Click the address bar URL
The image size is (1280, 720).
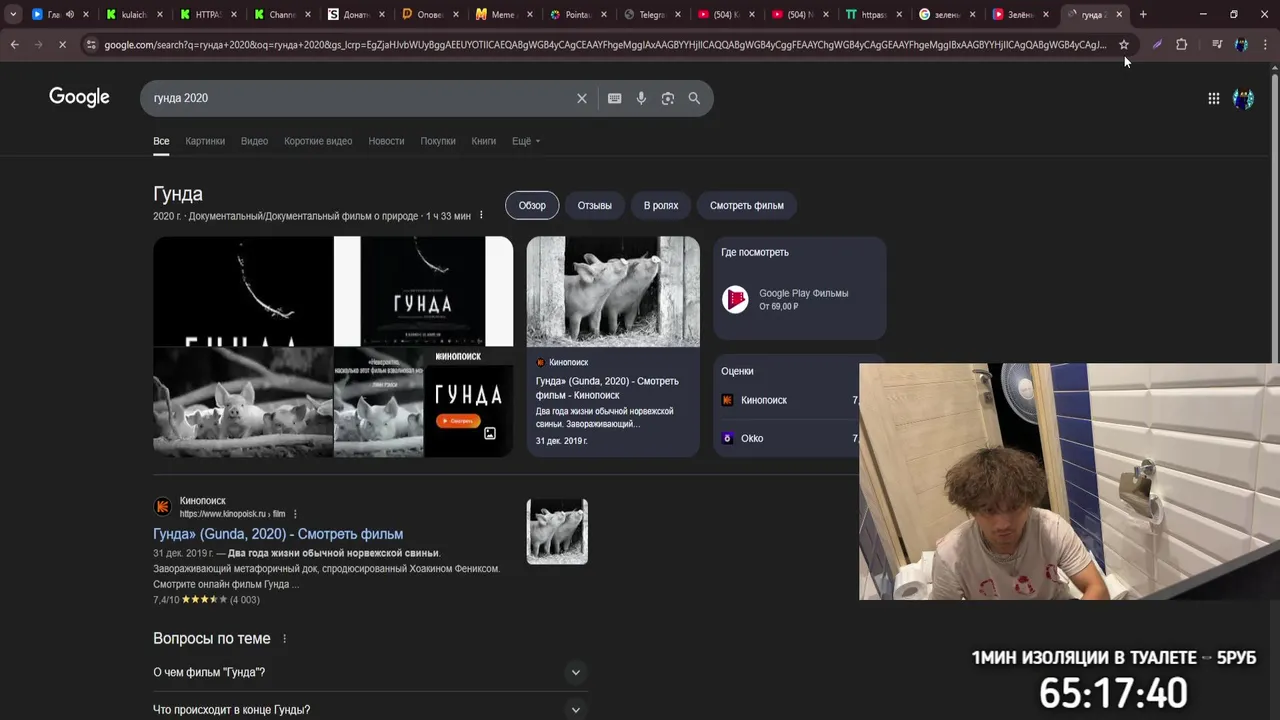pos(605,44)
